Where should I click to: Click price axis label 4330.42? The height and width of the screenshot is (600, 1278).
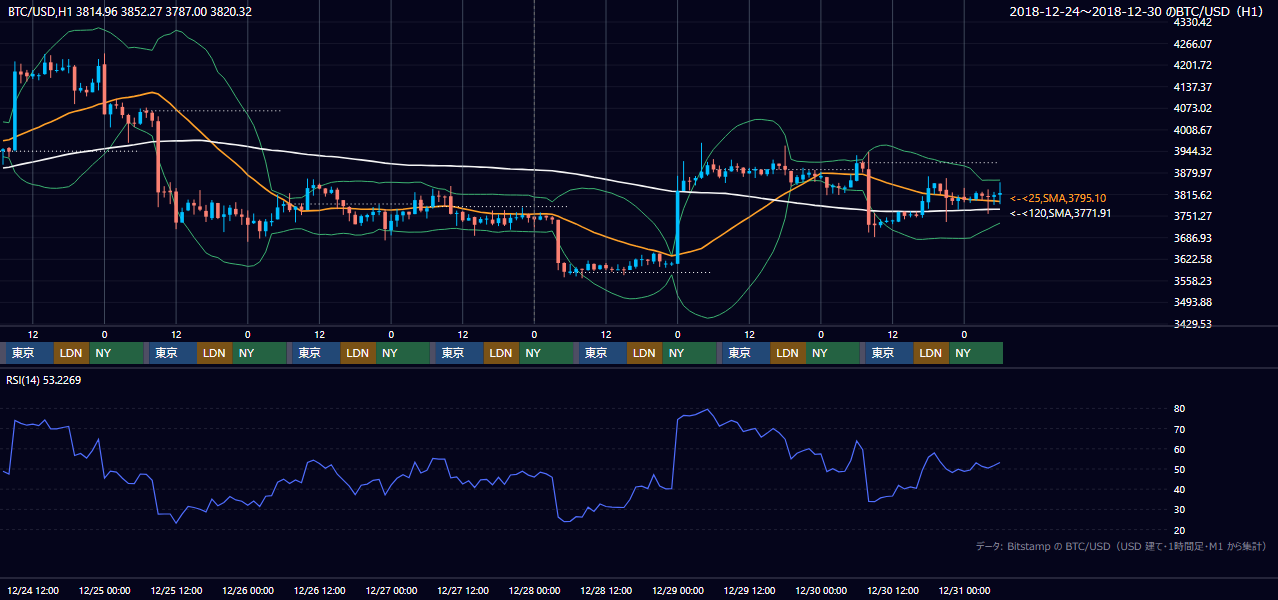coord(1192,22)
